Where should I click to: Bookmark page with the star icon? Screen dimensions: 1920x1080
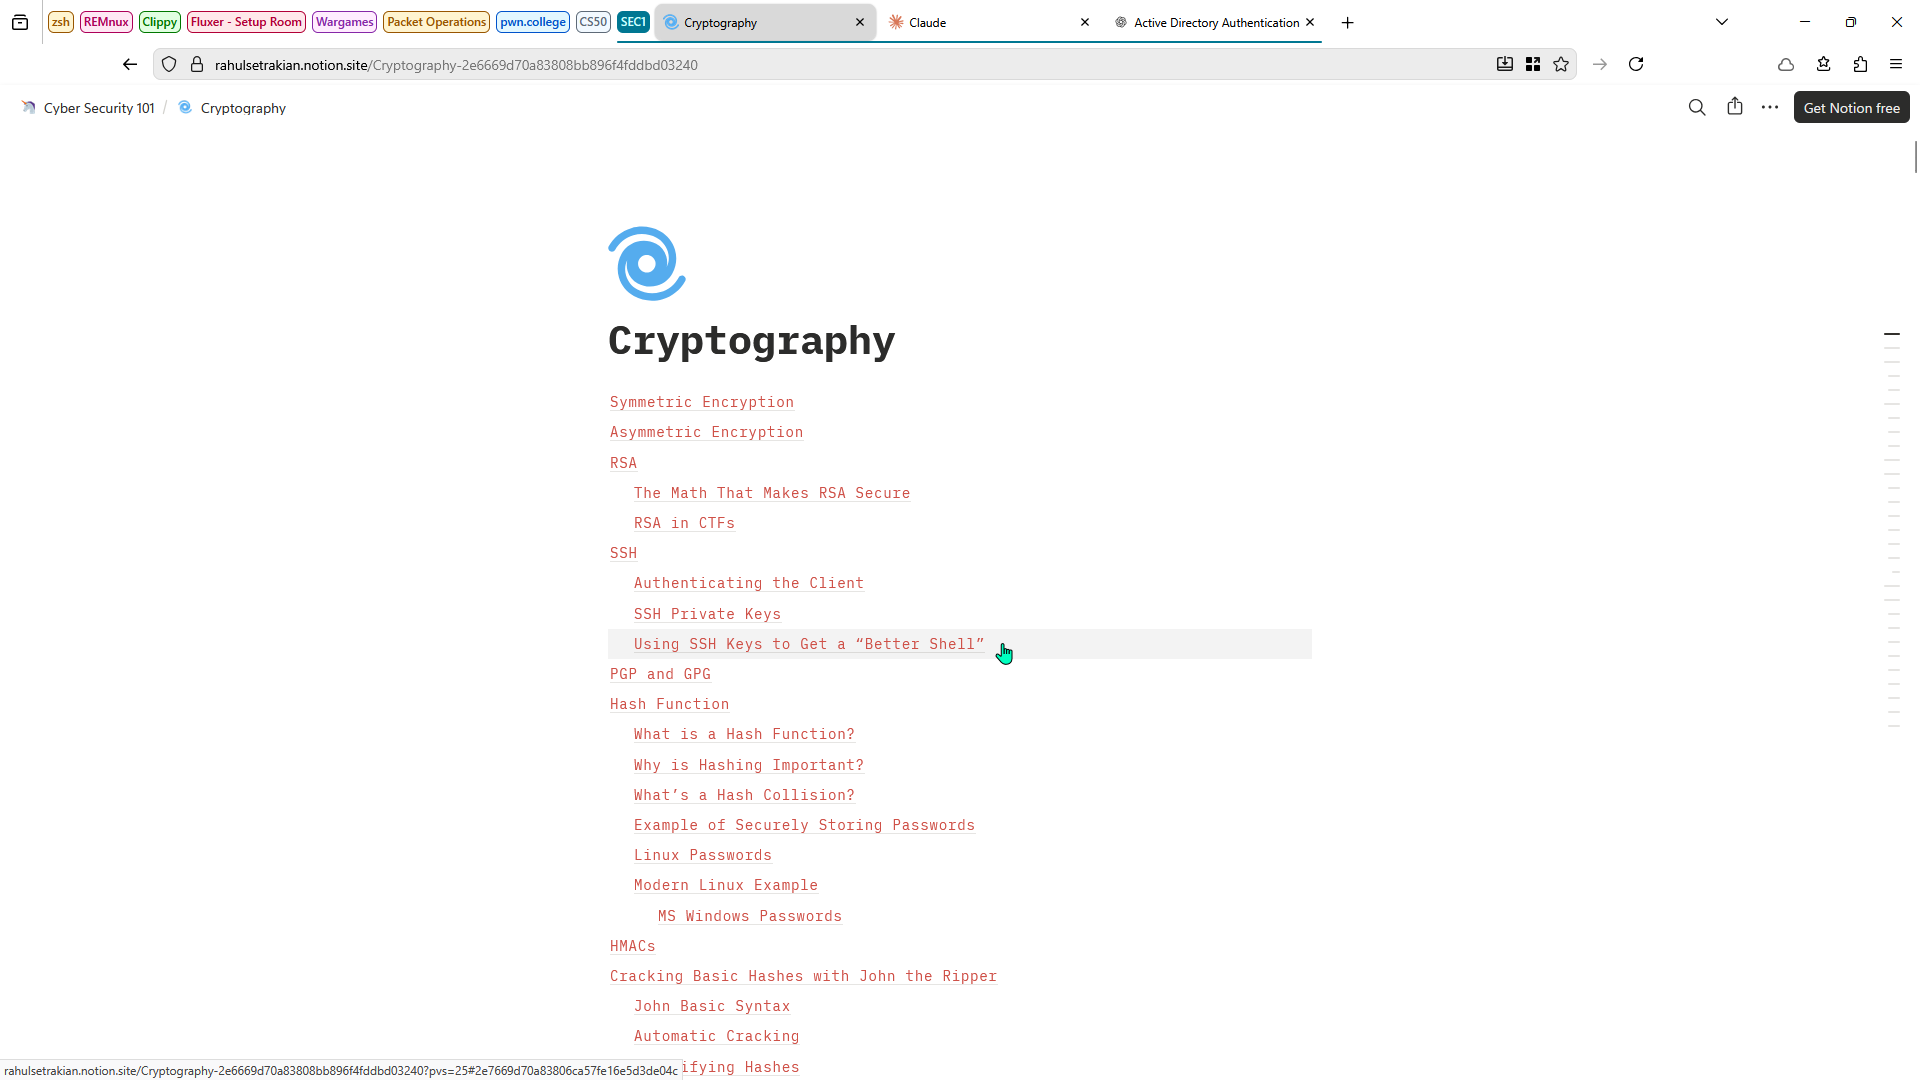coord(1561,64)
